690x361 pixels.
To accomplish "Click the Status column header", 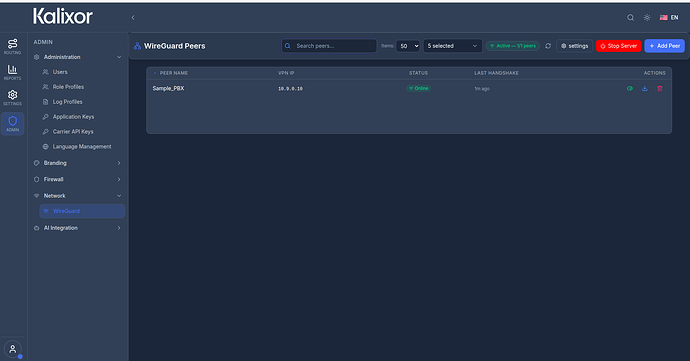I will tap(418, 73).
